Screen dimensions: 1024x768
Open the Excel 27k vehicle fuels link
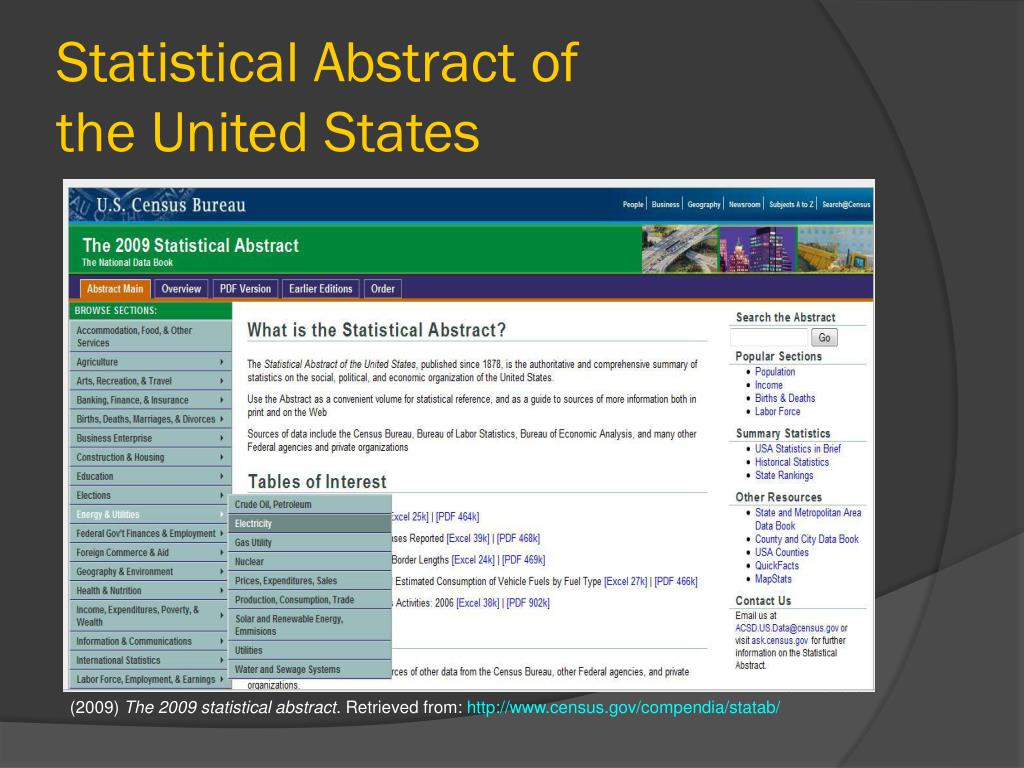pyautogui.click(x=626, y=581)
